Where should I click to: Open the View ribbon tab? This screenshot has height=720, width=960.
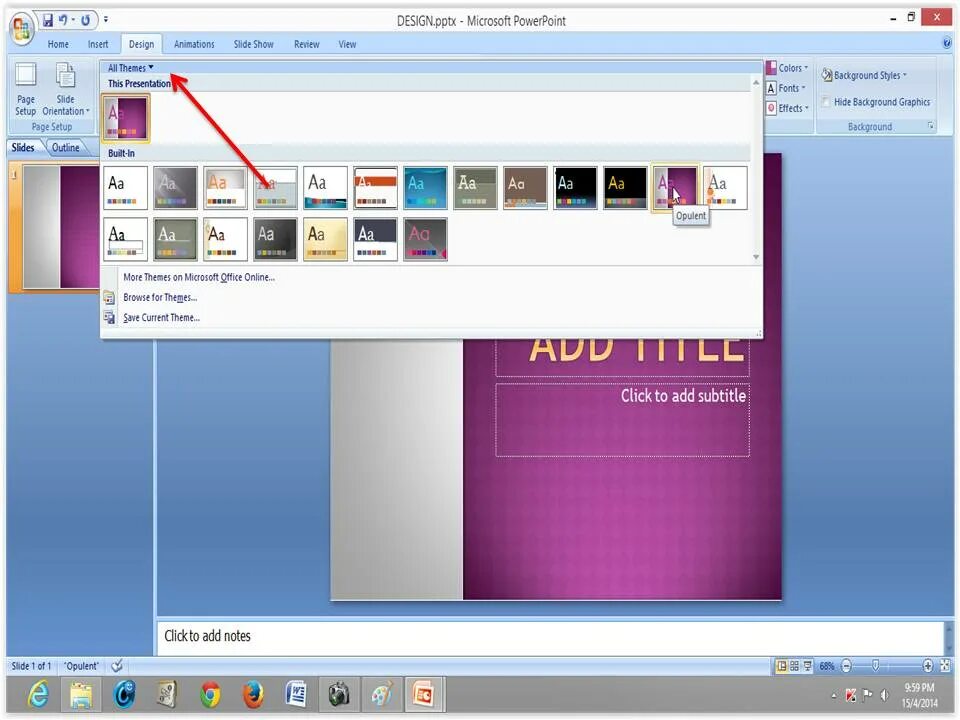coord(347,44)
